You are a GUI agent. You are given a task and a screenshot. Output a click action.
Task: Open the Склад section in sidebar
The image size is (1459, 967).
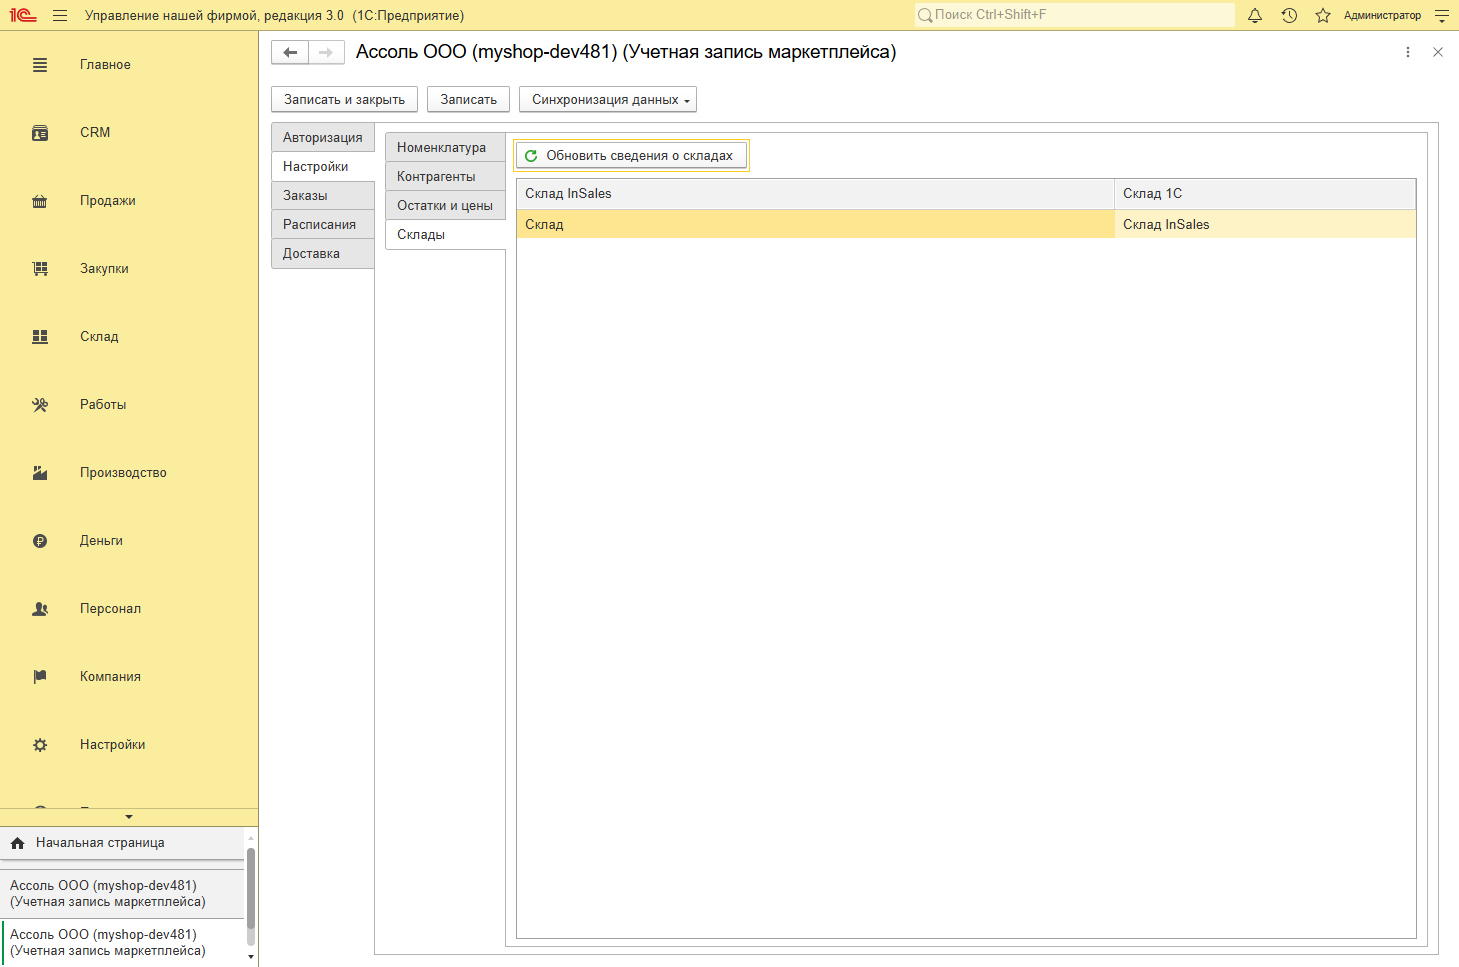click(x=99, y=337)
